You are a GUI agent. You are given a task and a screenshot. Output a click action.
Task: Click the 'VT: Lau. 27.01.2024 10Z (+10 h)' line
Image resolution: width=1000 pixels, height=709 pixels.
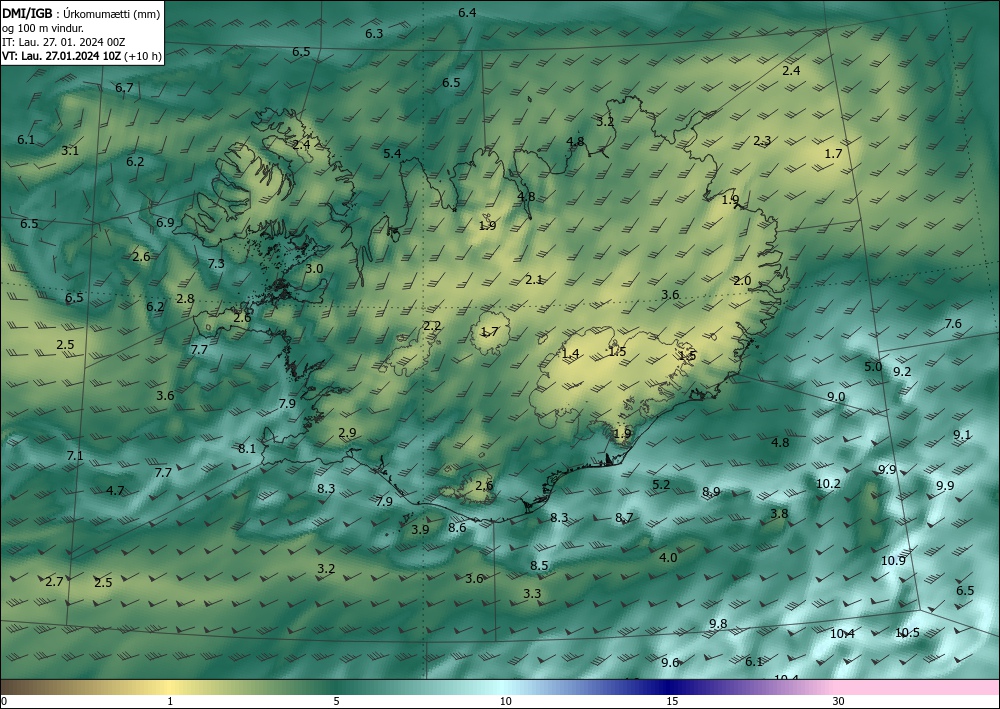pyautogui.click(x=82, y=56)
